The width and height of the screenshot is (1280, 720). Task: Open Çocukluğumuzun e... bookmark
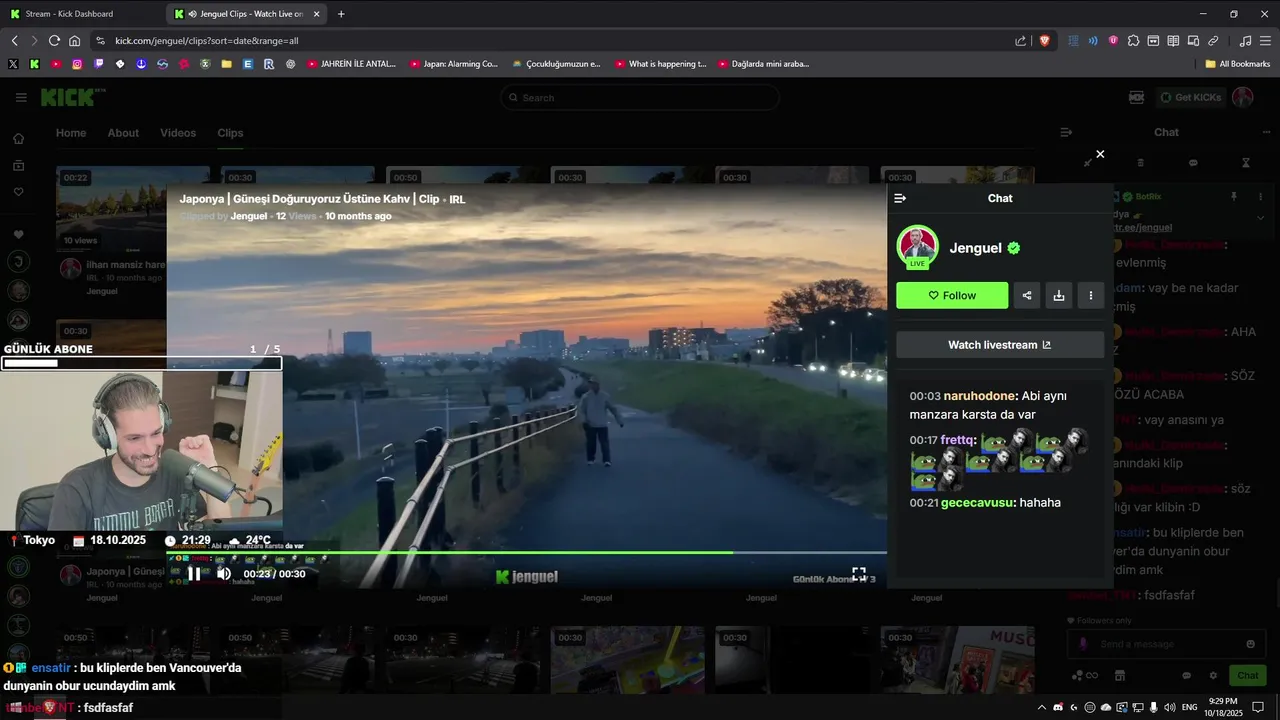click(x=557, y=64)
